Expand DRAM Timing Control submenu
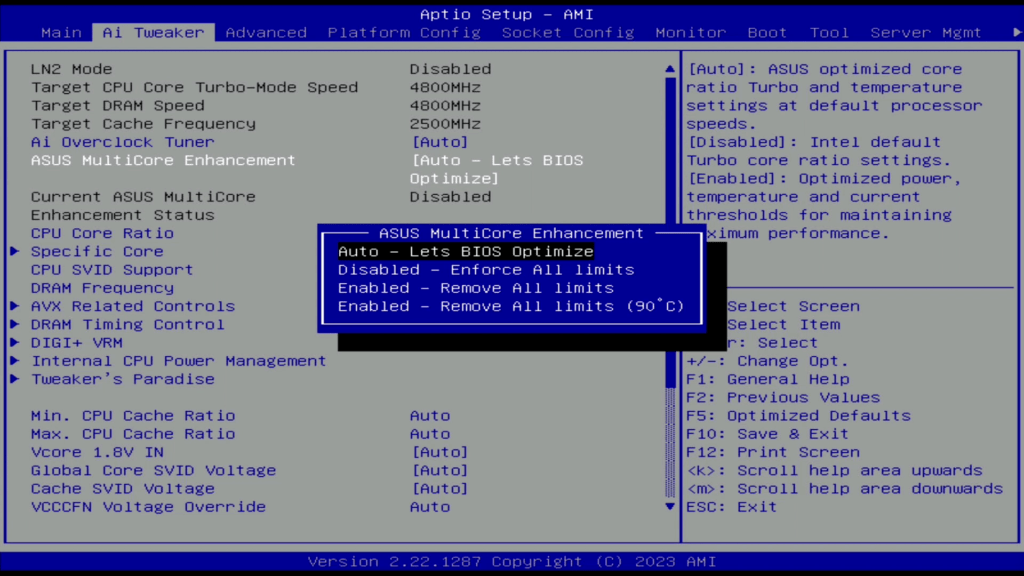1024x576 pixels. click(127, 325)
